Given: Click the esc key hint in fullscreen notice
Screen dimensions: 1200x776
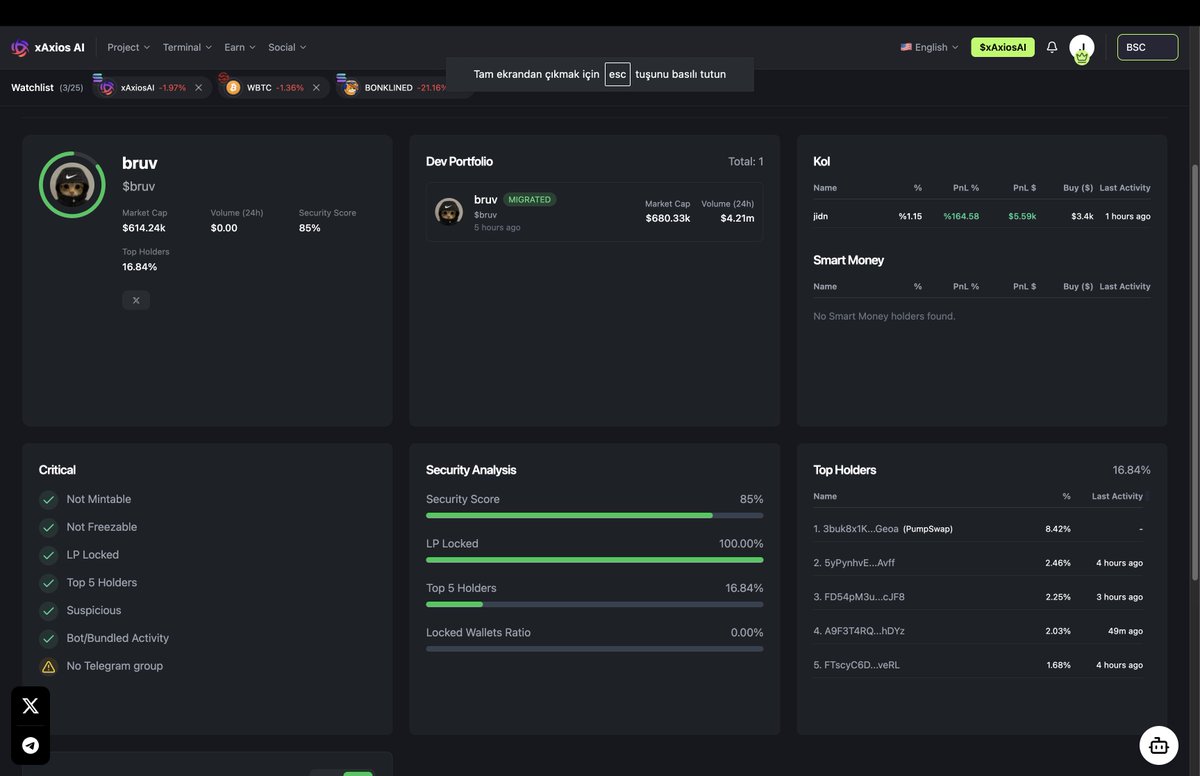Looking at the screenshot, I should pyautogui.click(x=618, y=74).
